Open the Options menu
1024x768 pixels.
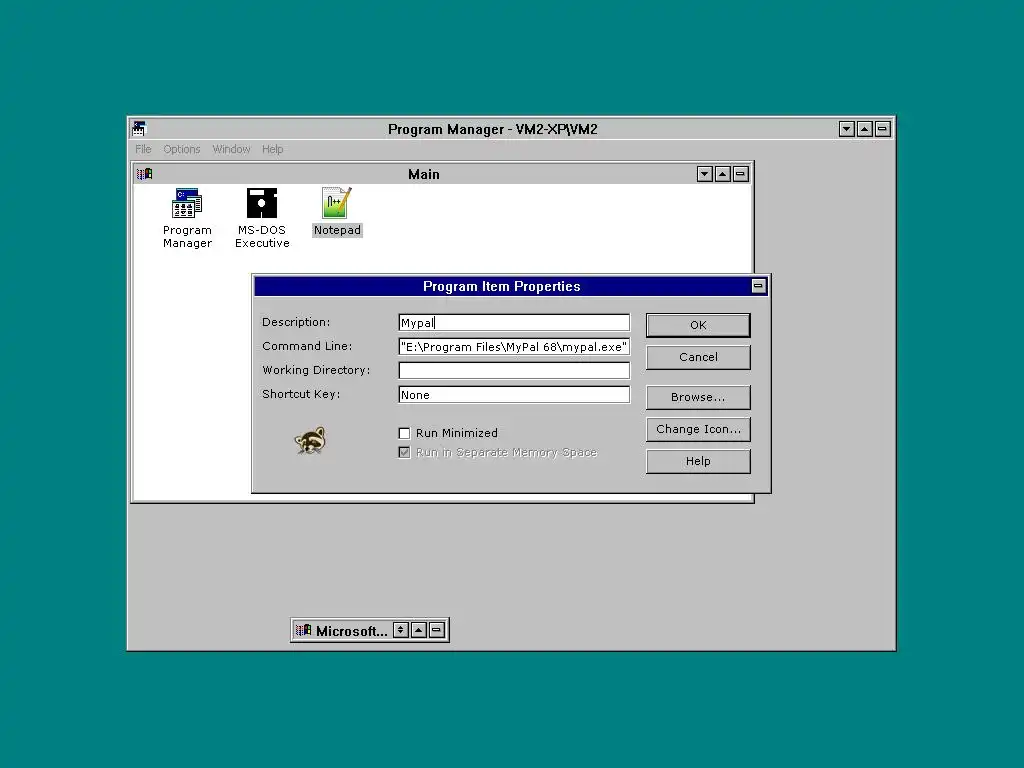182,149
